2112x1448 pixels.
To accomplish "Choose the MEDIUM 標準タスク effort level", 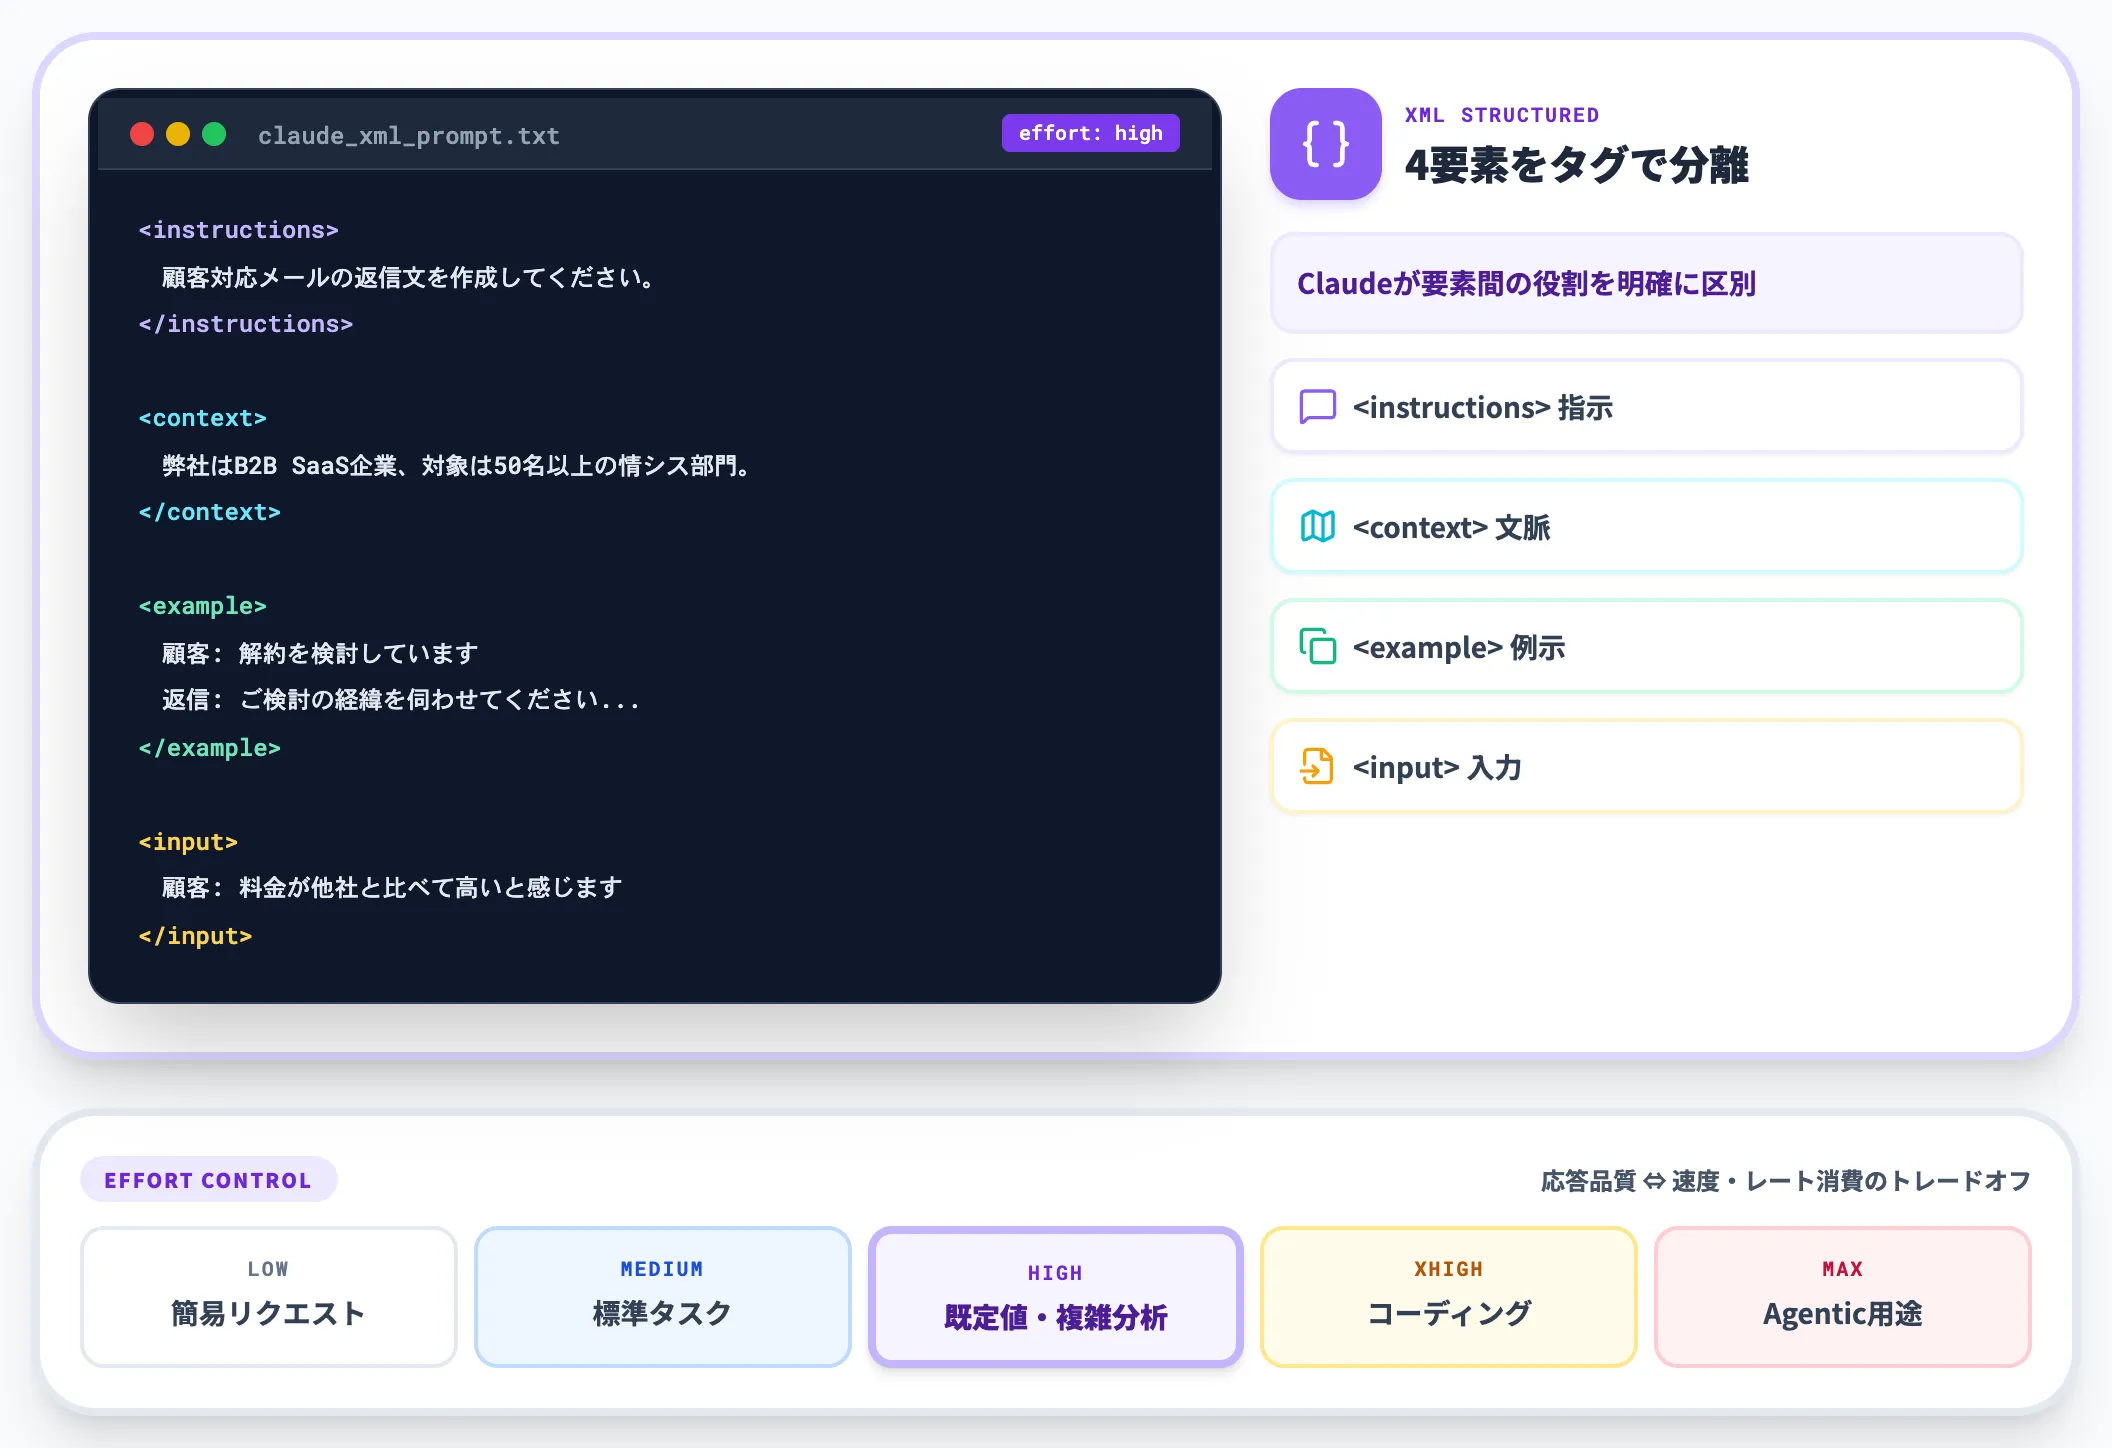I will (x=662, y=1297).
